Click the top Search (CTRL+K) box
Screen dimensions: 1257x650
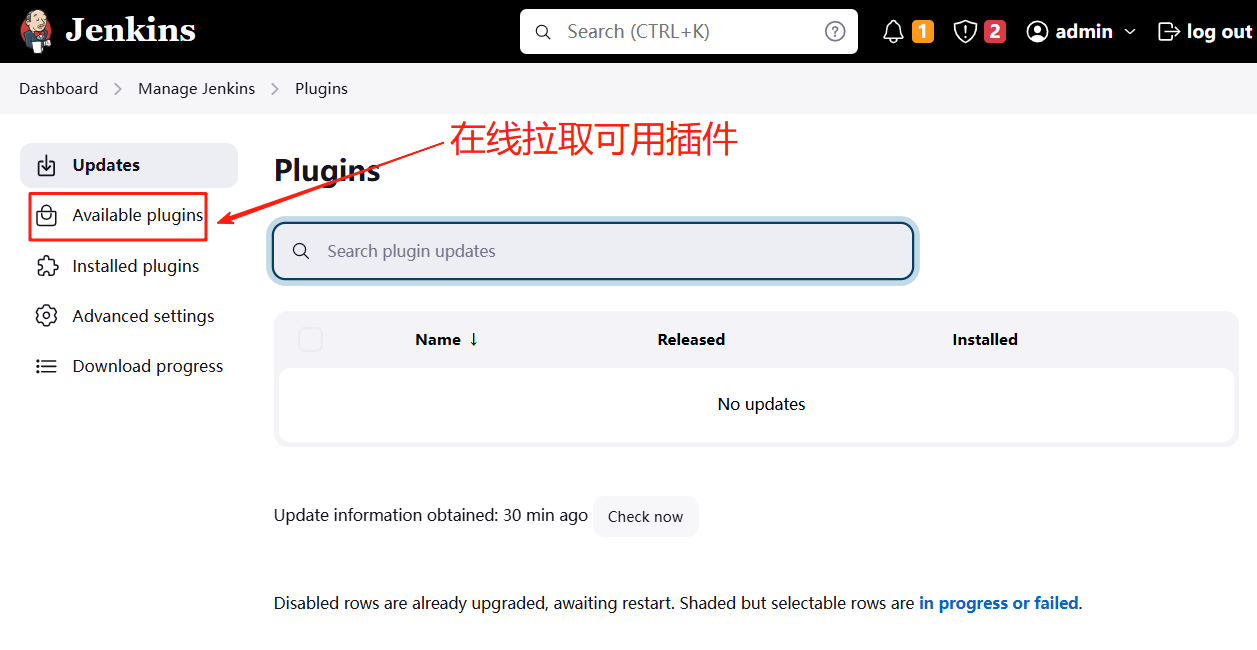(689, 31)
